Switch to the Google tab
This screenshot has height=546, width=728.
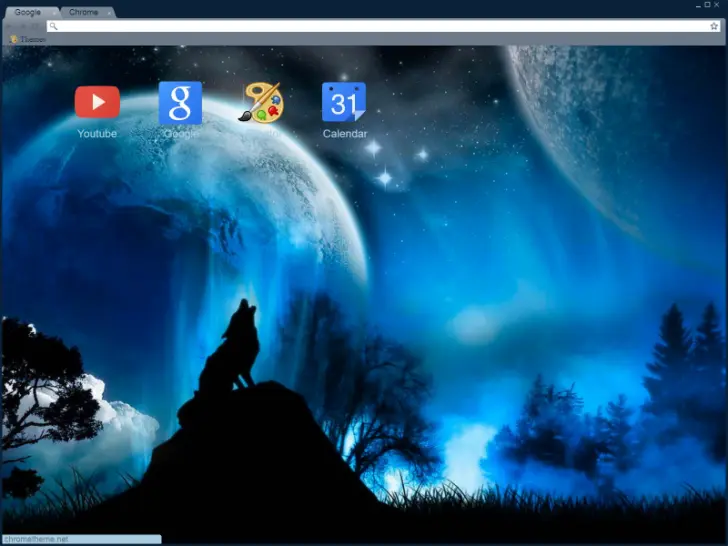pyautogui.click(x=27, y=12)
